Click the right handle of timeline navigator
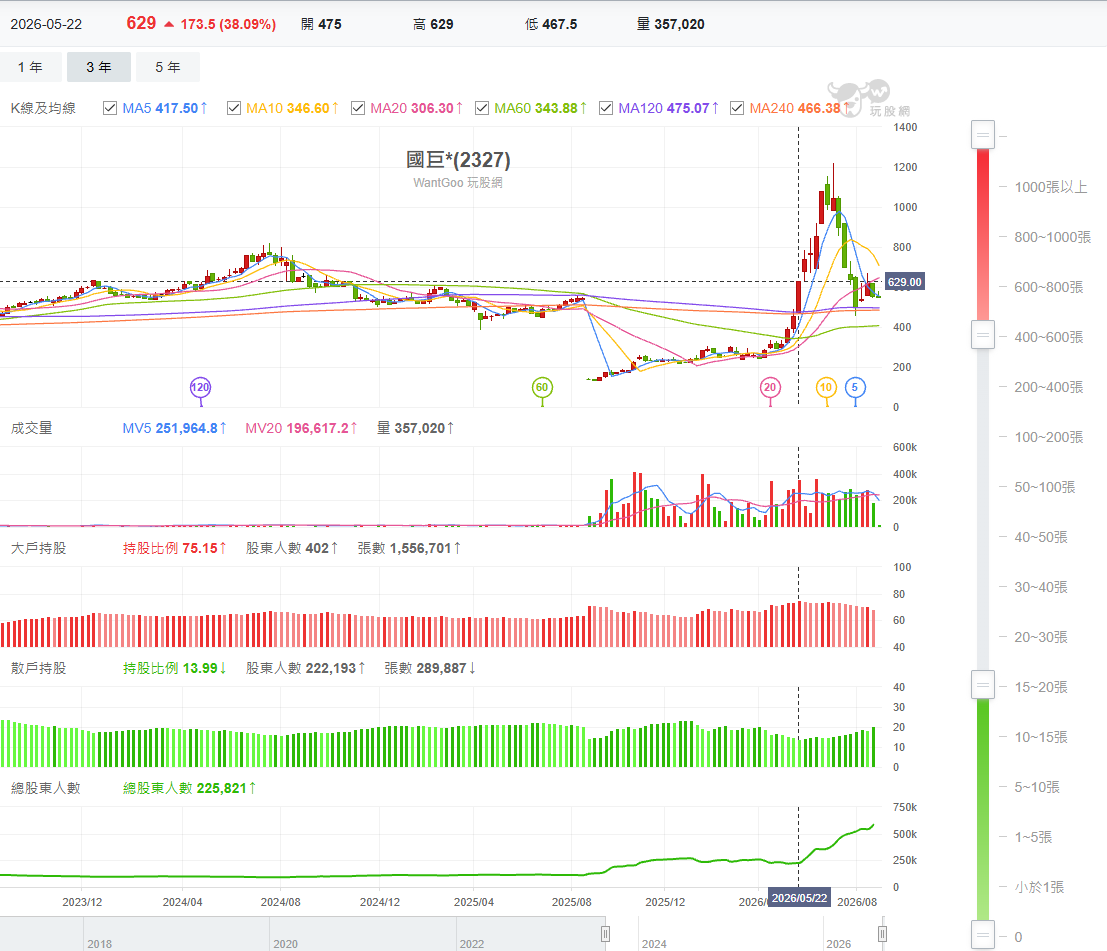 [882, 934]
